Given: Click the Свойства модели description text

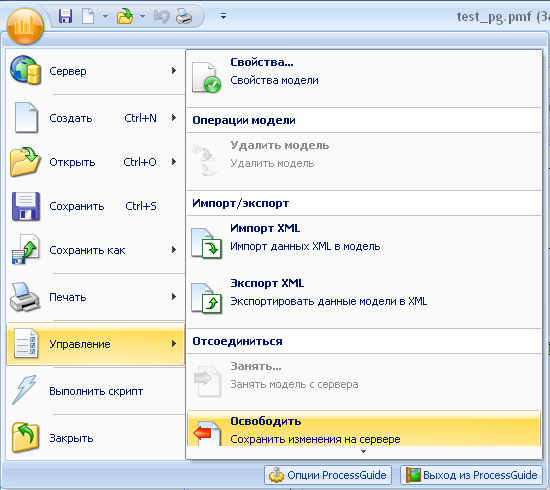Looking at the screenshot, I should click(274, 80).
